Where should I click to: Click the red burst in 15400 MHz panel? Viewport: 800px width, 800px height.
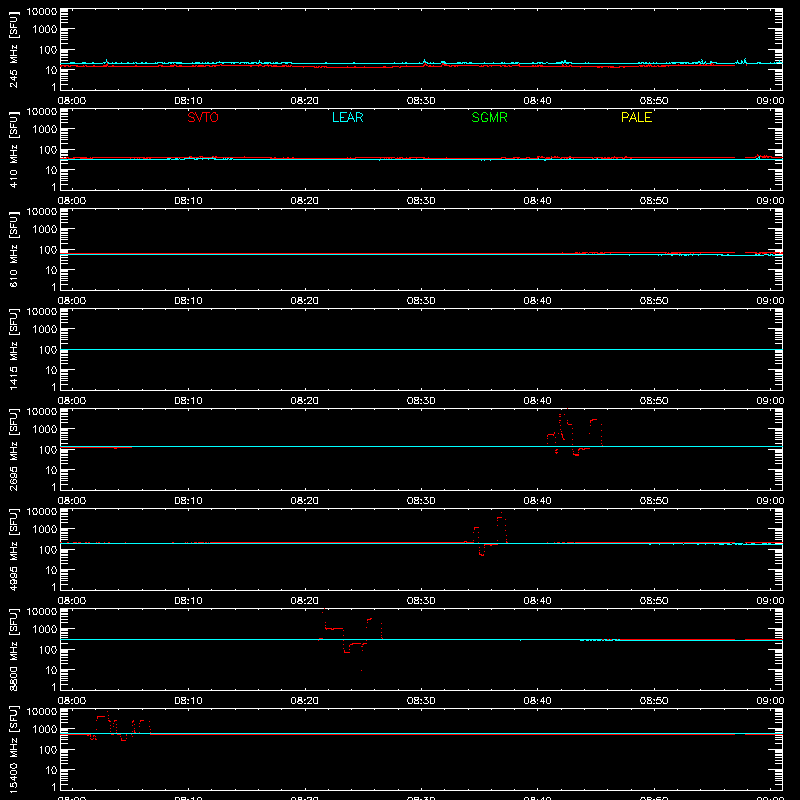click(x=119, y=726)
